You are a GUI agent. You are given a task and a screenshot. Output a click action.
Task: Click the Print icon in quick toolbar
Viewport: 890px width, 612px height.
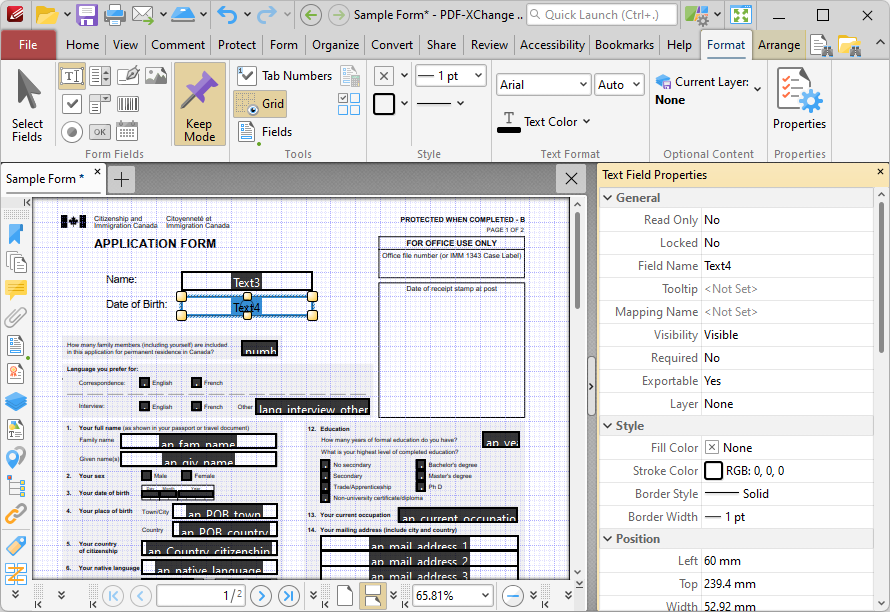(x=115, y=15)
